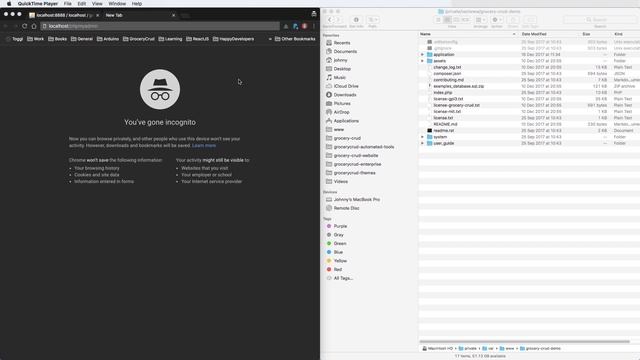The image size is (640, 360).
Task: Click the Learn more link
Action: 204,146
